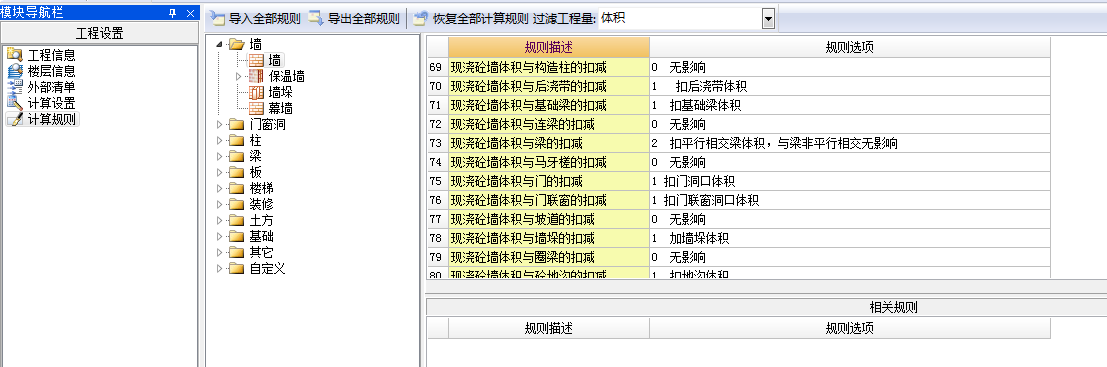The width and height of the screenshot is (1107, 367).
Task: Click option cell 扣门联窗洞口体积
Action: pos(850,200)
